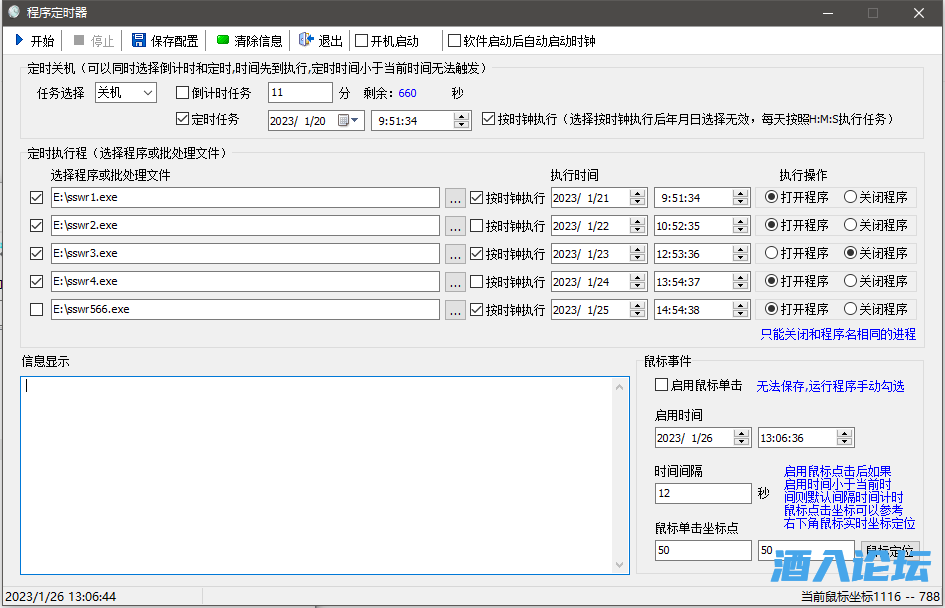Click the 9:51:34 定时任务 time spinner arrows
The width and height of the screenshot is (945, 608).
tap(461, 121)
